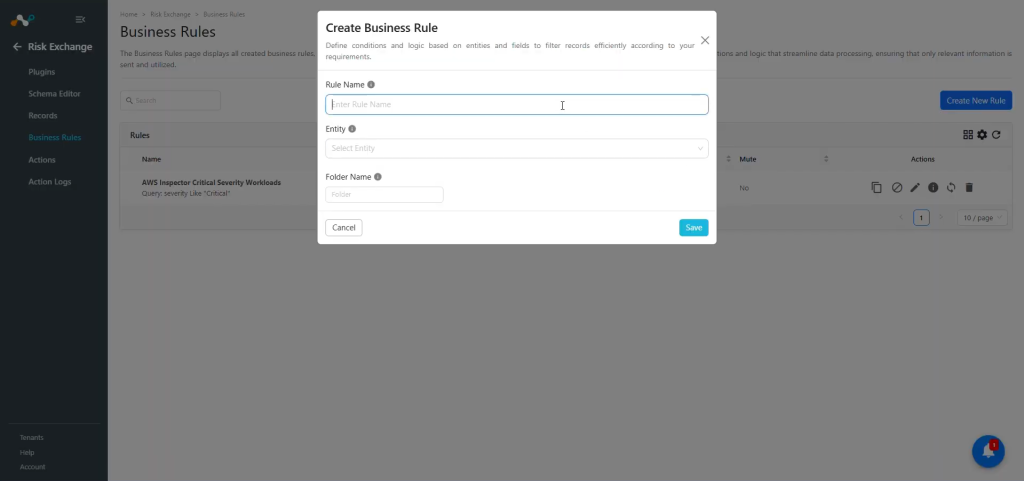Open Schema Editor in the sidebar

tap(54, 94)
